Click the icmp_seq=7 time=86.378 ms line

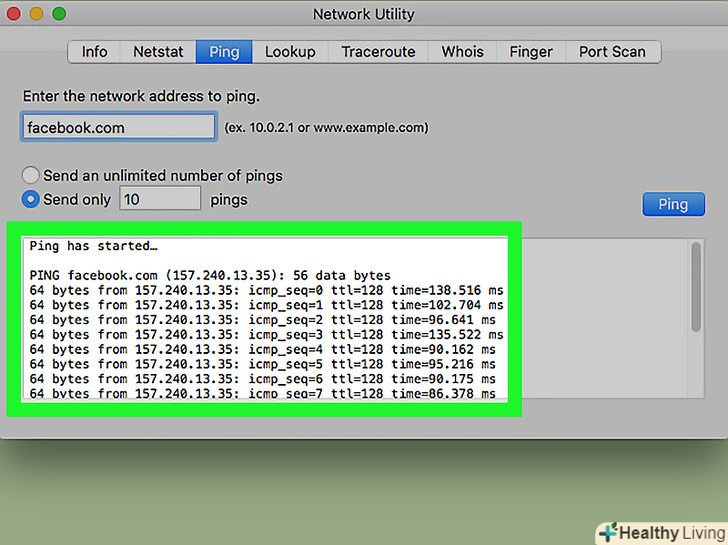pos(263,394)
